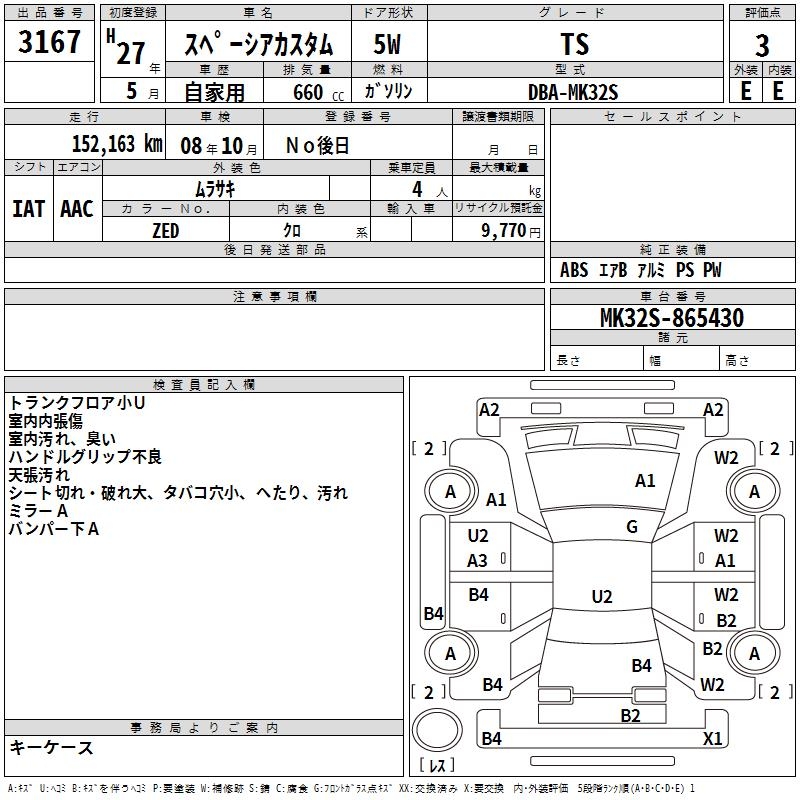Viewport: 800px width, 800px height.
Task: Click inspector note ハンドルグリップ不良
Action: (85, 457)
